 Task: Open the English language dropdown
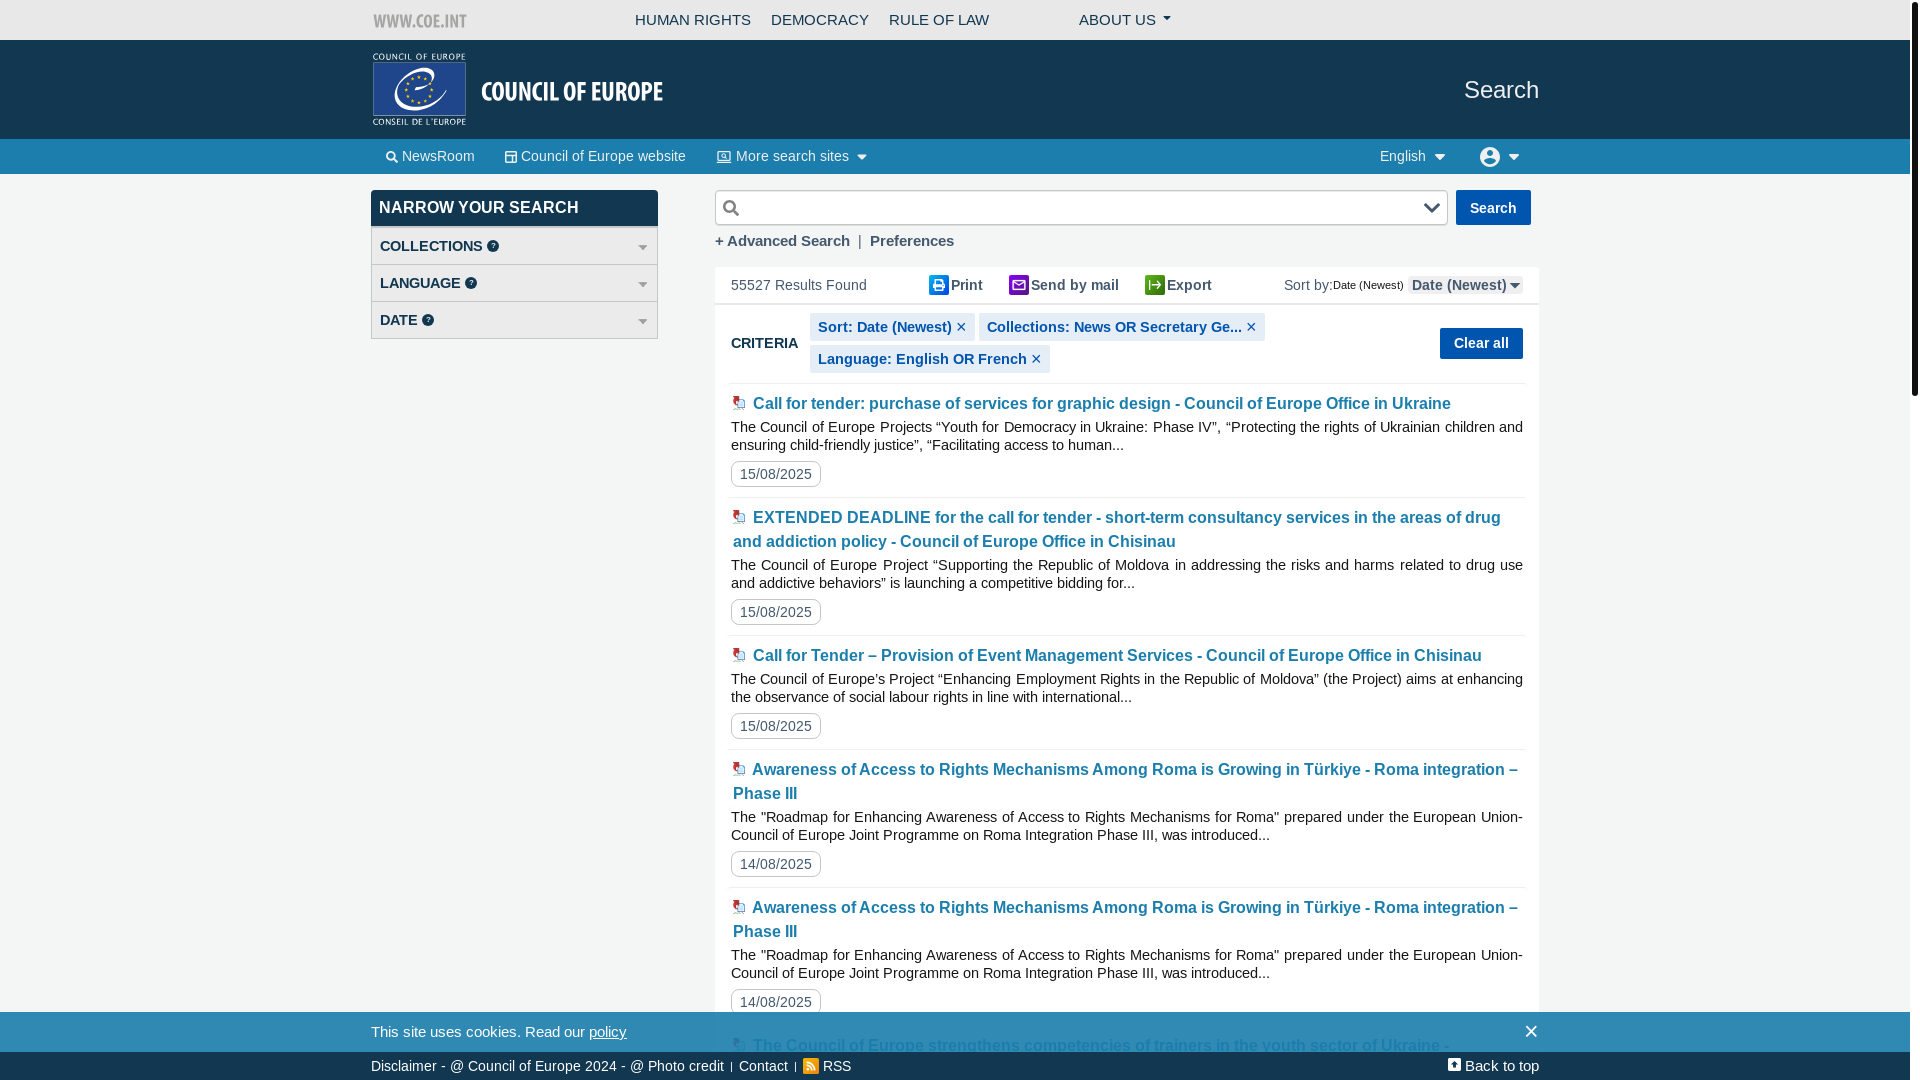(1412, 156)
